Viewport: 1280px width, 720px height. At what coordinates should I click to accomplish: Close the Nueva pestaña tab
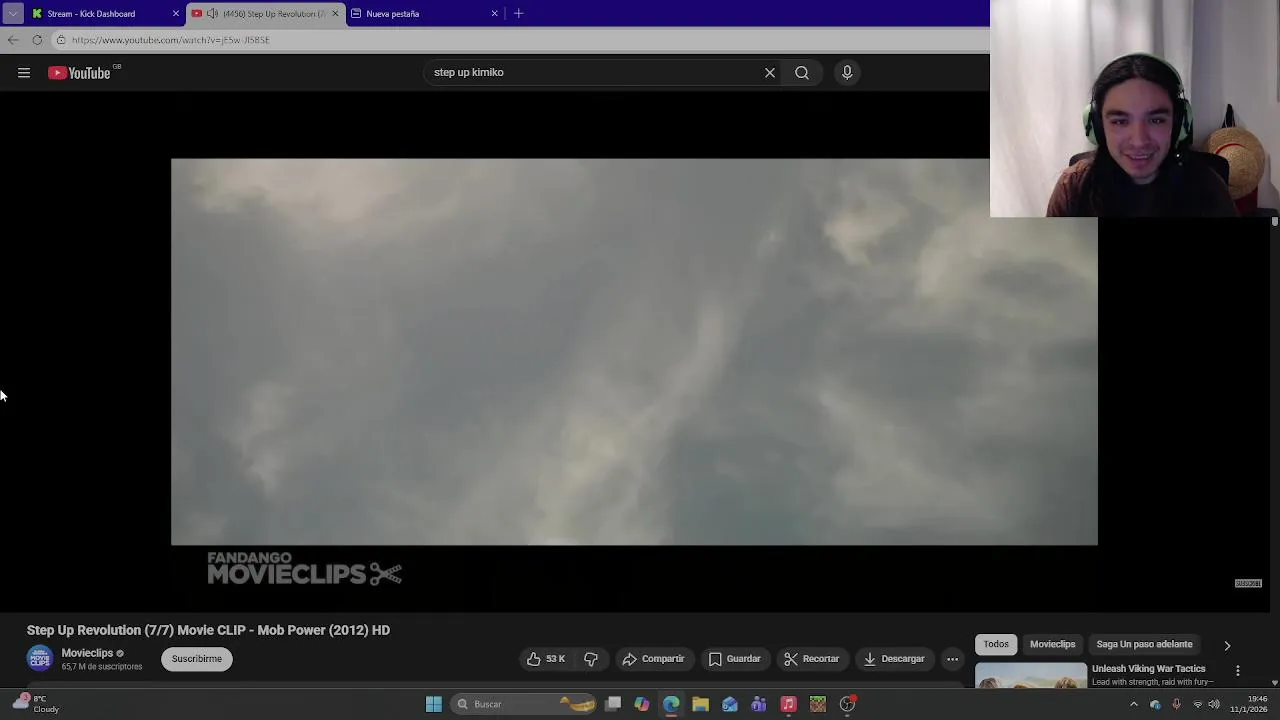pyautogui.click(x=494, y=14)
